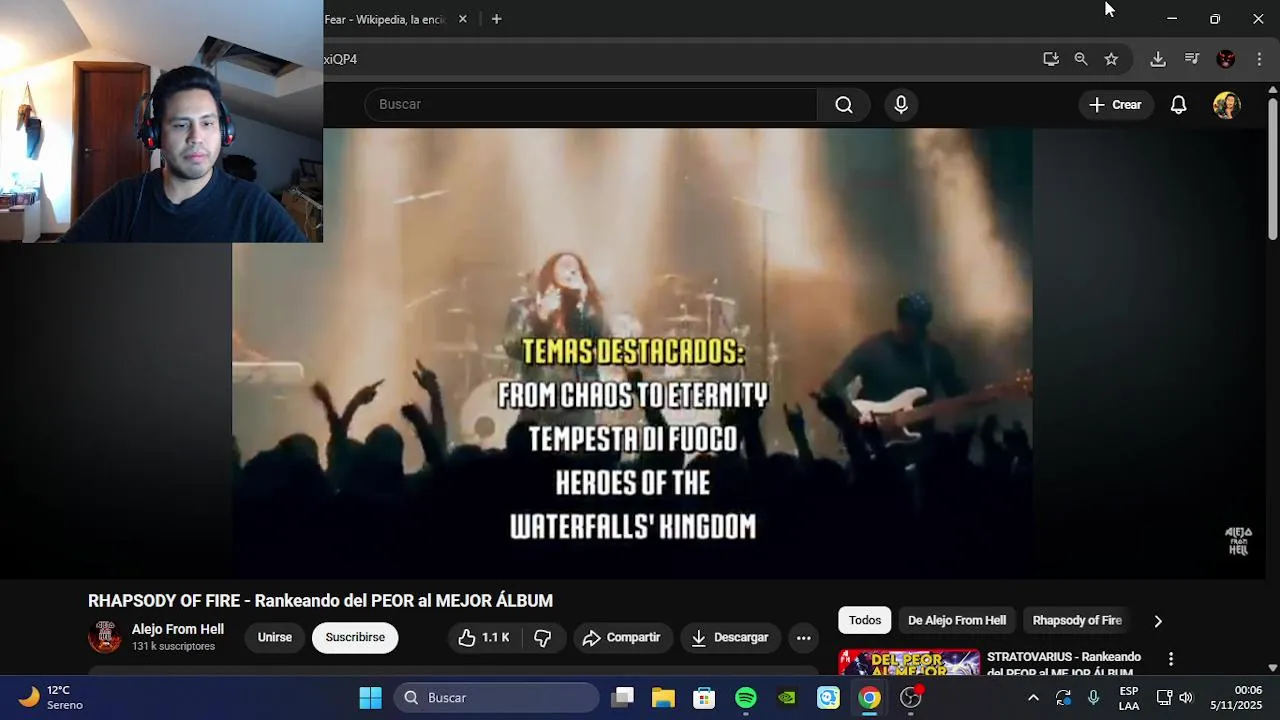Open a new browser tab
Viewport: 1280px width, 720px height.
[496, 19]
